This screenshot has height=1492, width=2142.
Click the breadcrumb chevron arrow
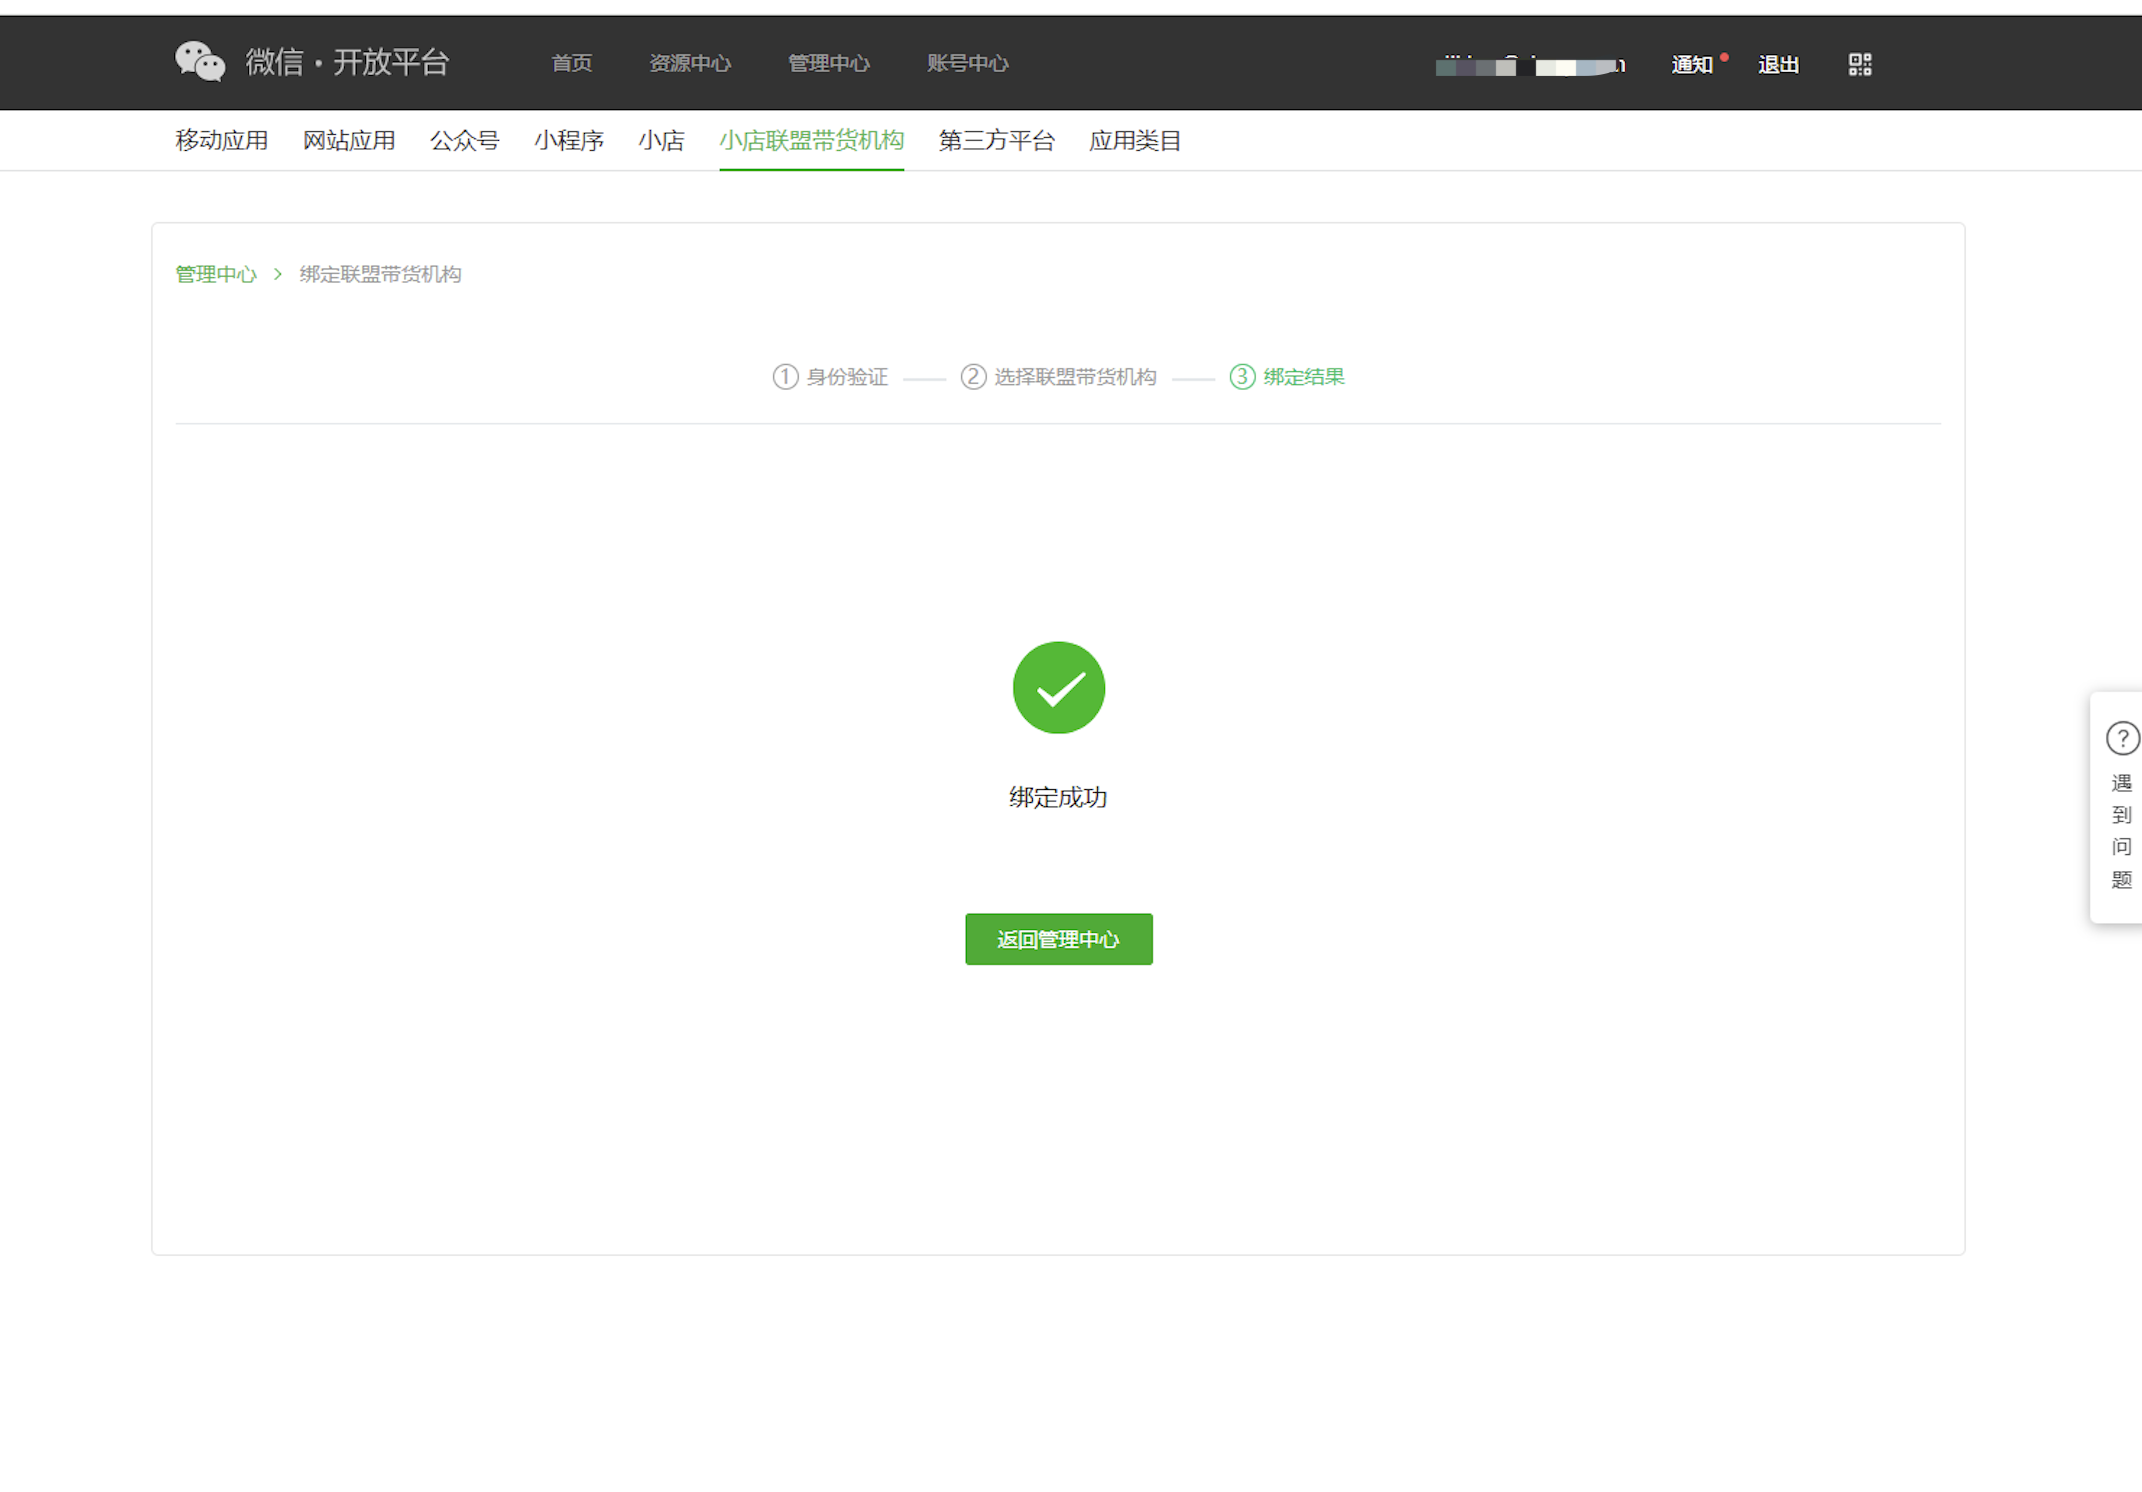278,274
